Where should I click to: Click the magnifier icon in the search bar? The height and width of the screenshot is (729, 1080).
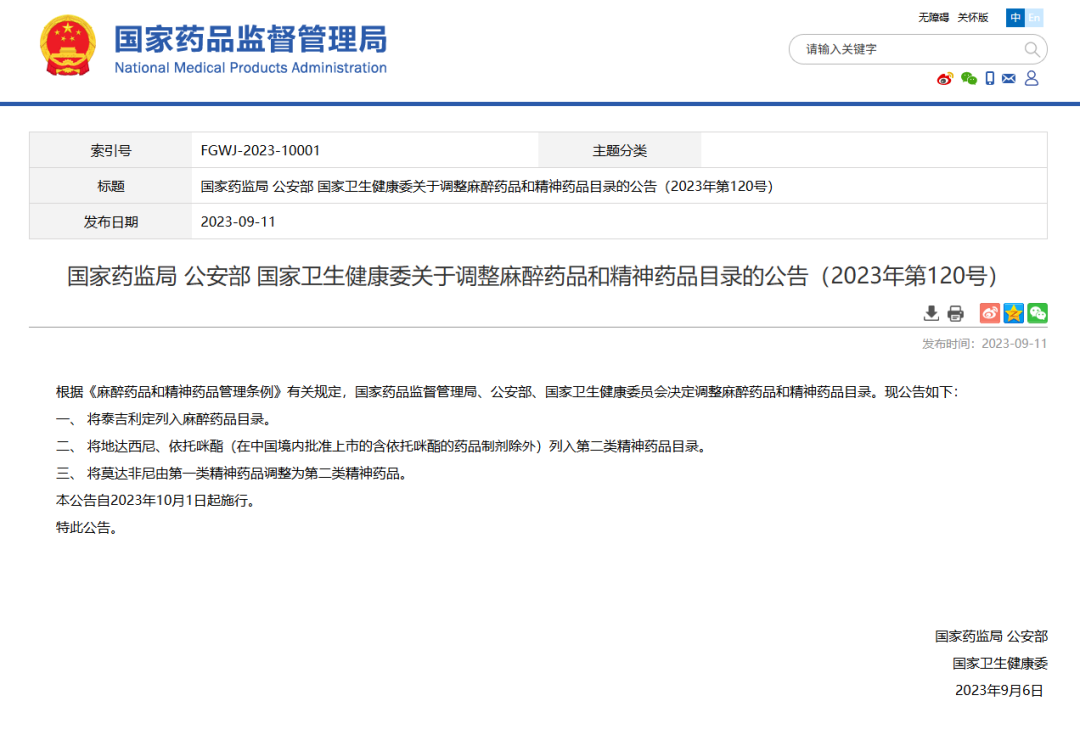(x=1032, y=49)
